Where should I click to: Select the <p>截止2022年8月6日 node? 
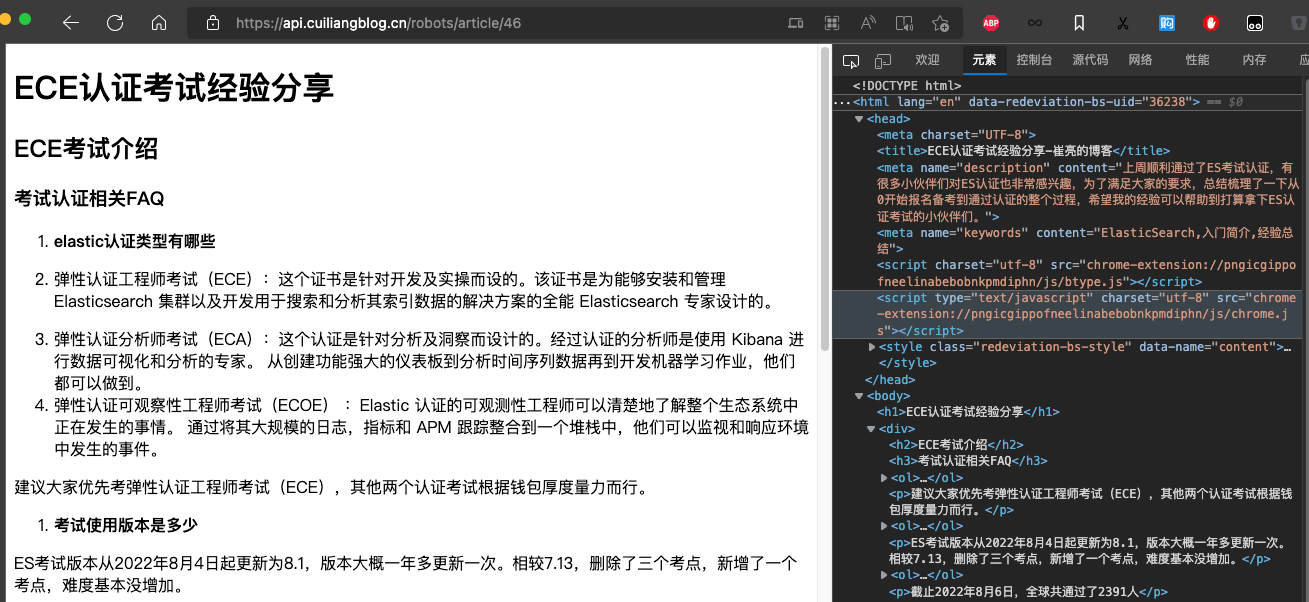[1028, 592]
